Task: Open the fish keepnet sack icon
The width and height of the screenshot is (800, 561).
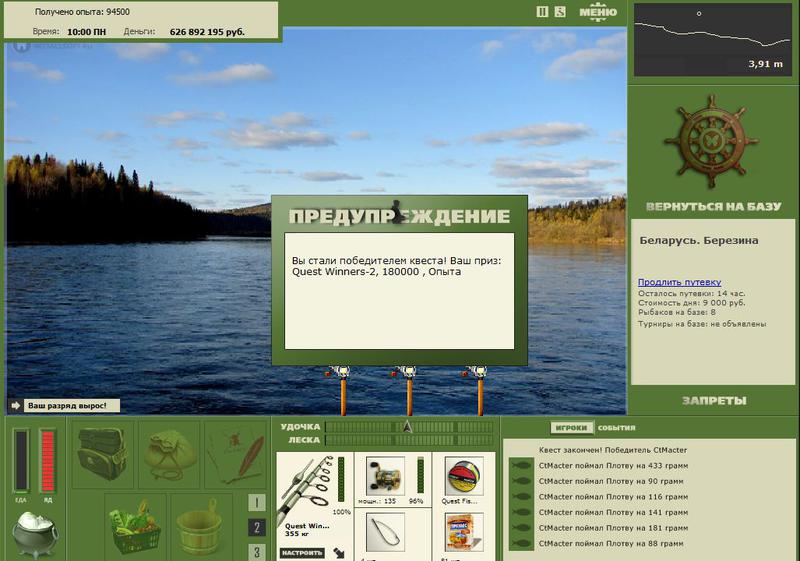Action: (x=169, y=455)
